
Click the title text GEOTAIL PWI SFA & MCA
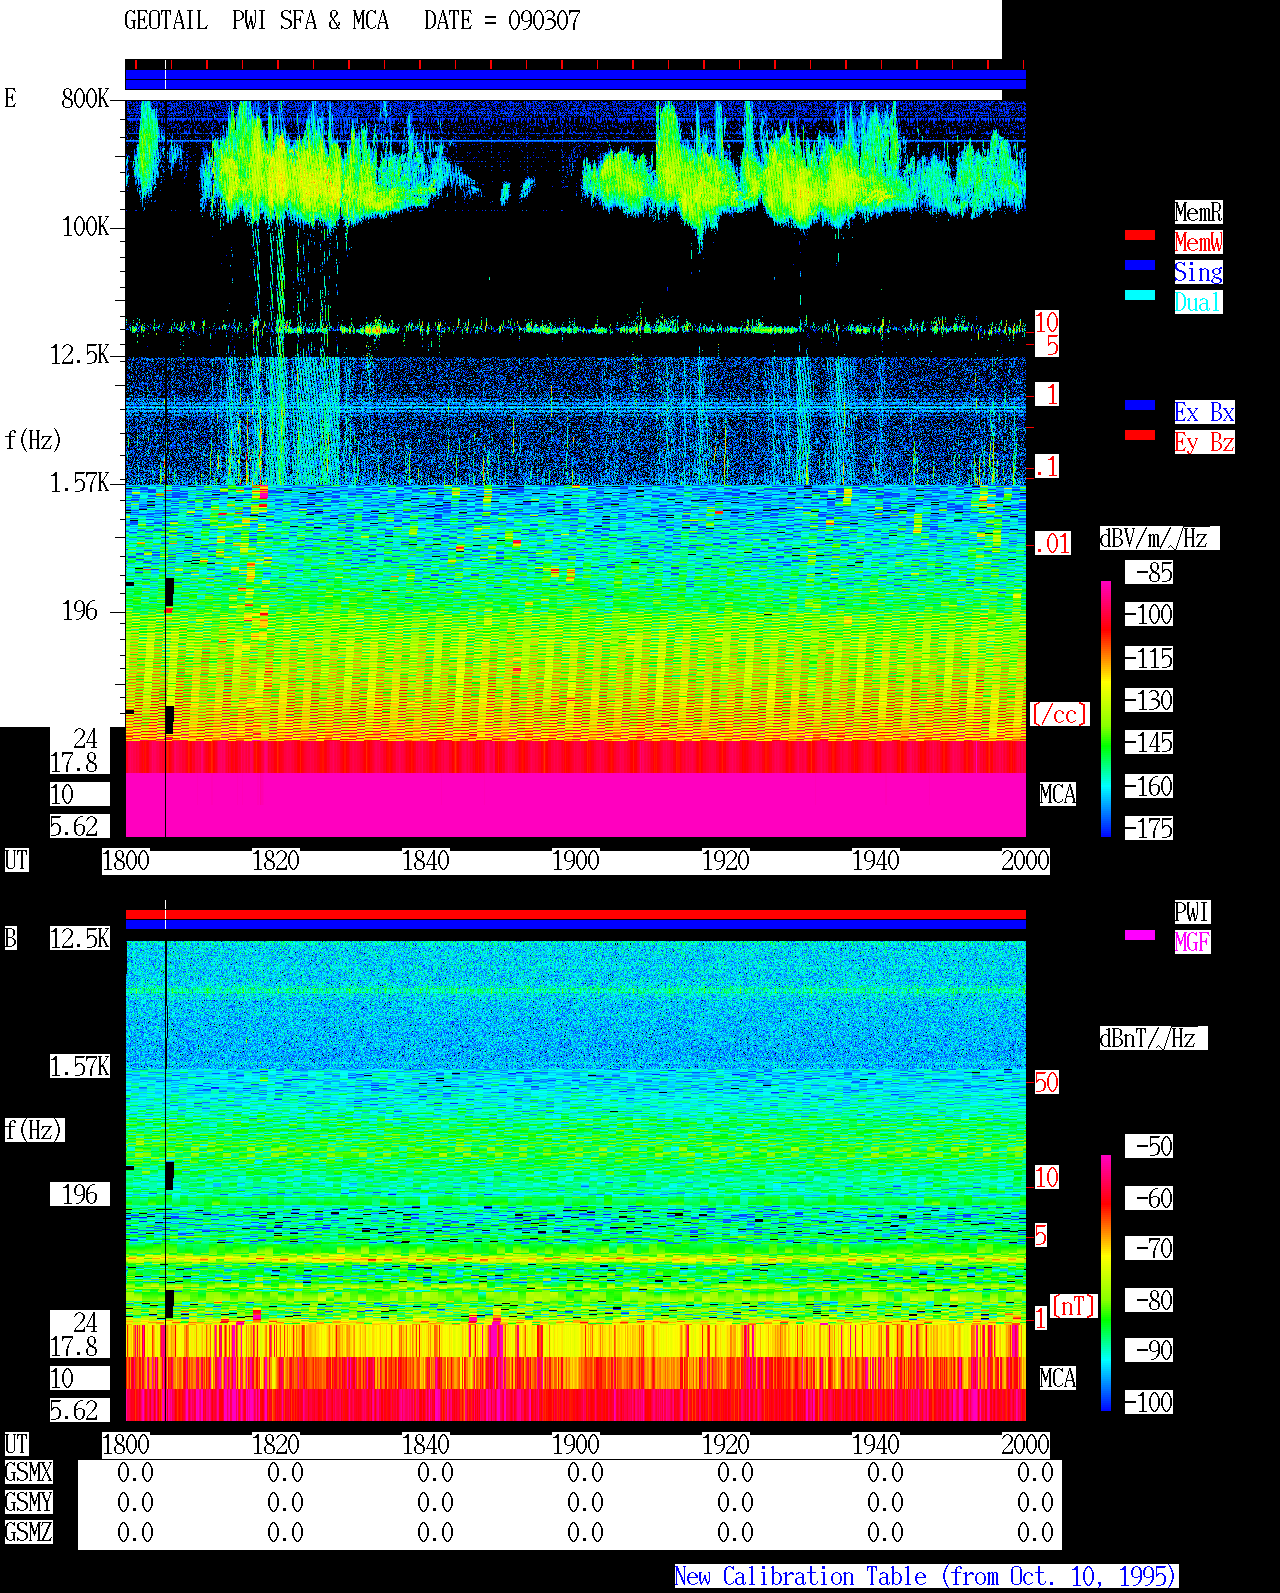pyautogui.click(x=256, y=21)
